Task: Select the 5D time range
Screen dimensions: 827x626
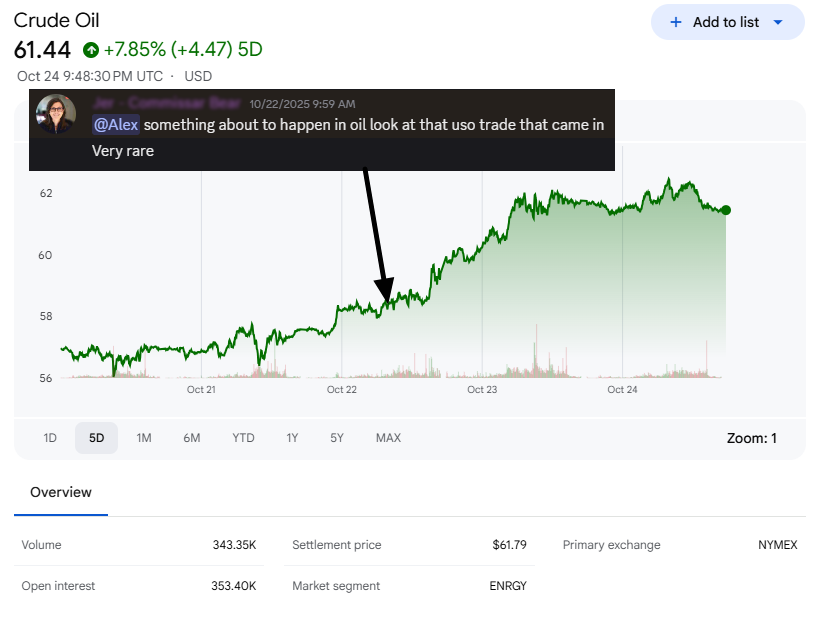Action: tap(96, 438)
